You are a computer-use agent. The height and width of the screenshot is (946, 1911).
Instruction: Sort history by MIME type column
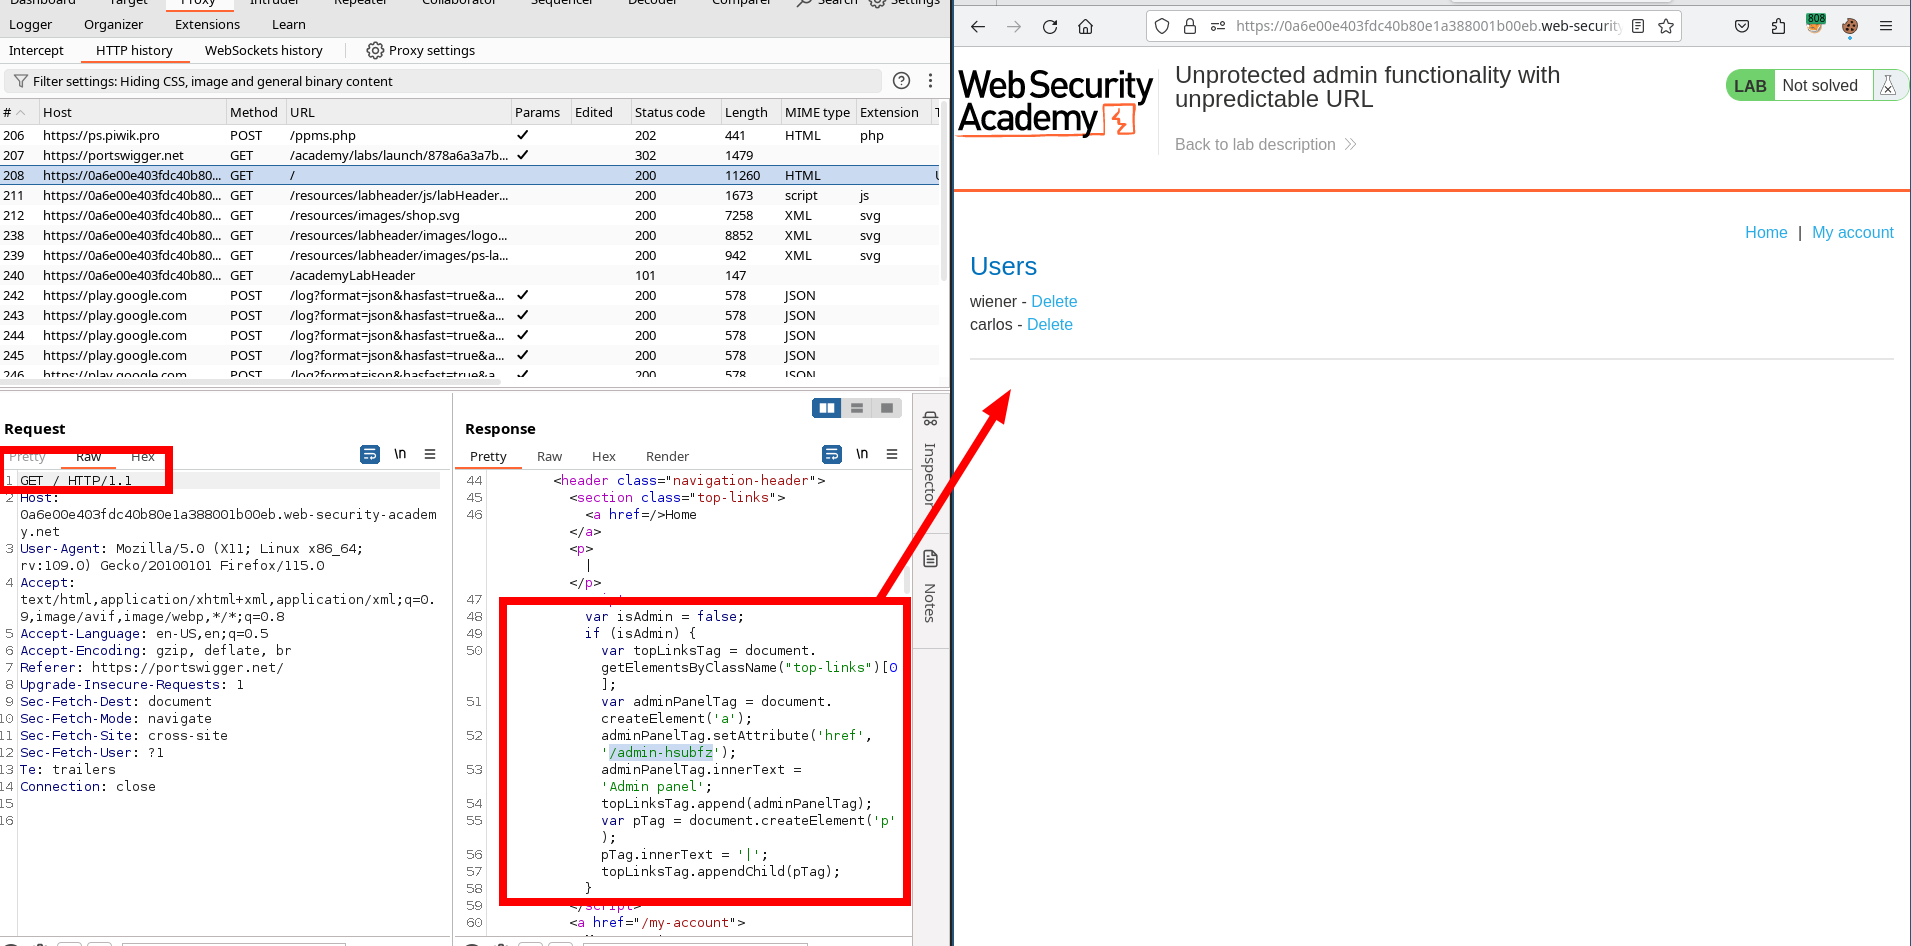(x=817, y=112)
